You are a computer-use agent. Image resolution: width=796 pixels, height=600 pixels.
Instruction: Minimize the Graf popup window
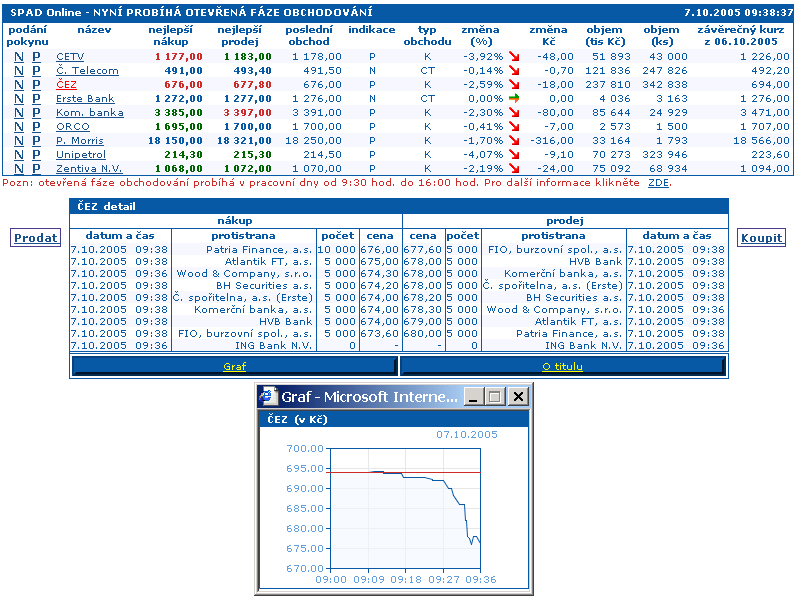tap(474, 397)
